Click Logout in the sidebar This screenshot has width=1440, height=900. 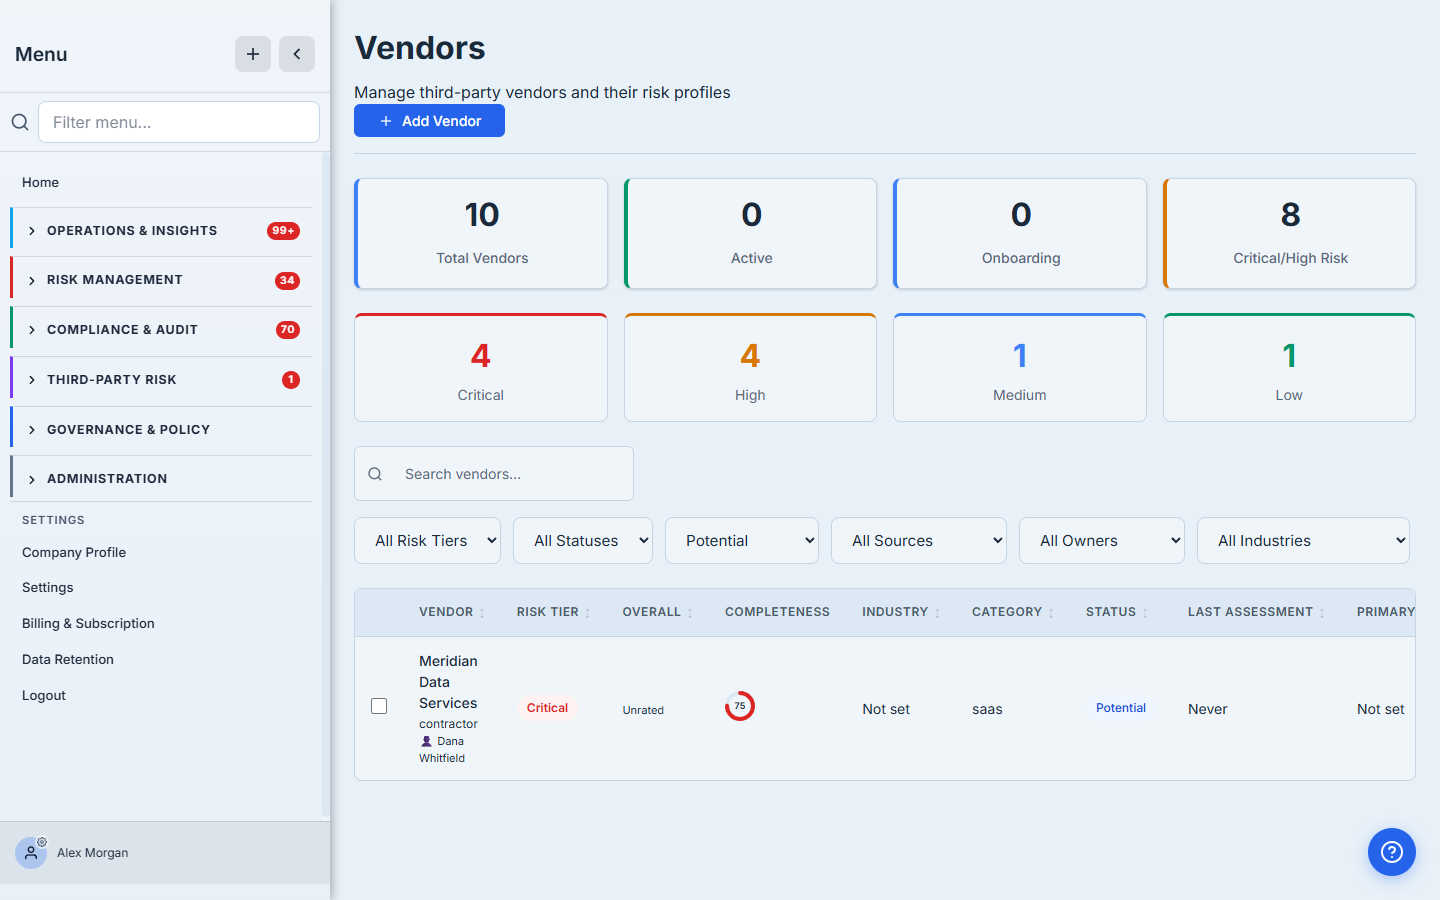(x=44, y=695)
